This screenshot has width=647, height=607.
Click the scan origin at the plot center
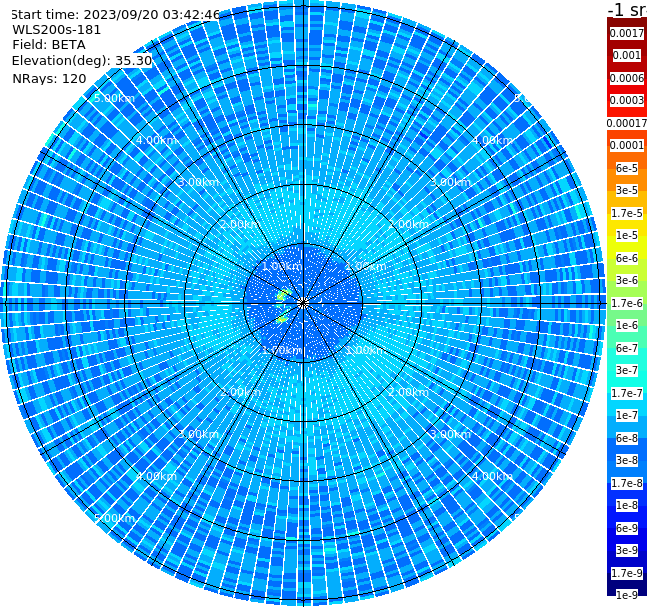(x=303, y=303)
